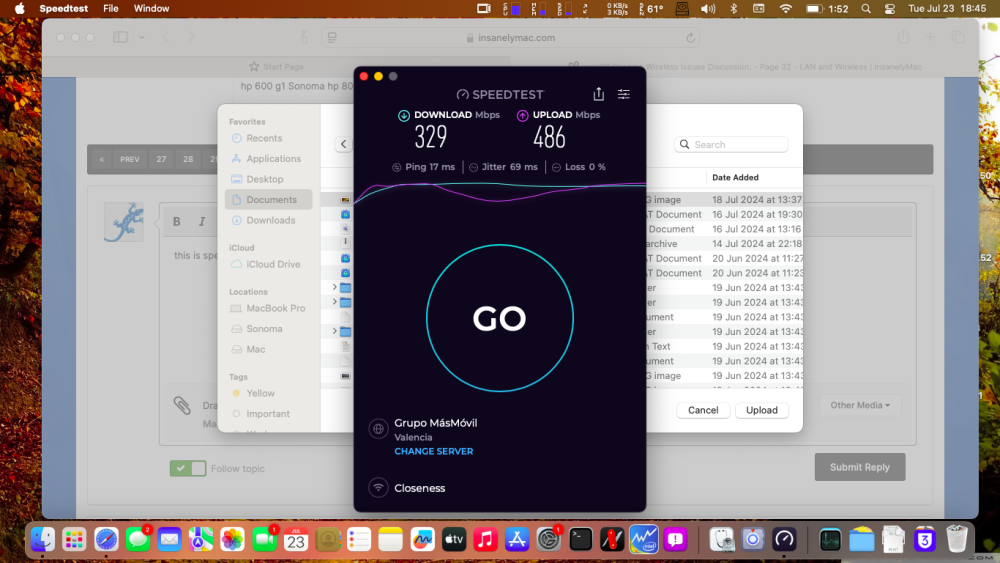Select Applications in the file dialog sidebar
The width and height of the screenshot is (1000, 563).
click(x=268, y=158)
